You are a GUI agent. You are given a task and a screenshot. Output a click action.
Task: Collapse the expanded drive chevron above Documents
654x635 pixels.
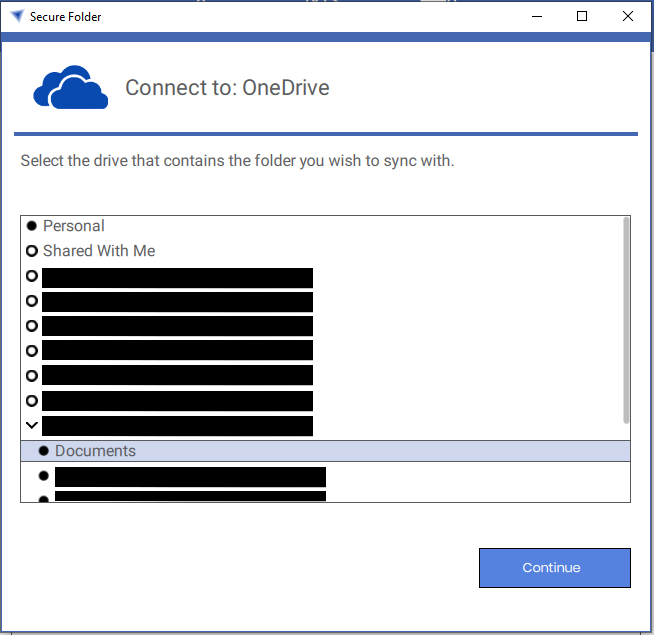[32, 425]
